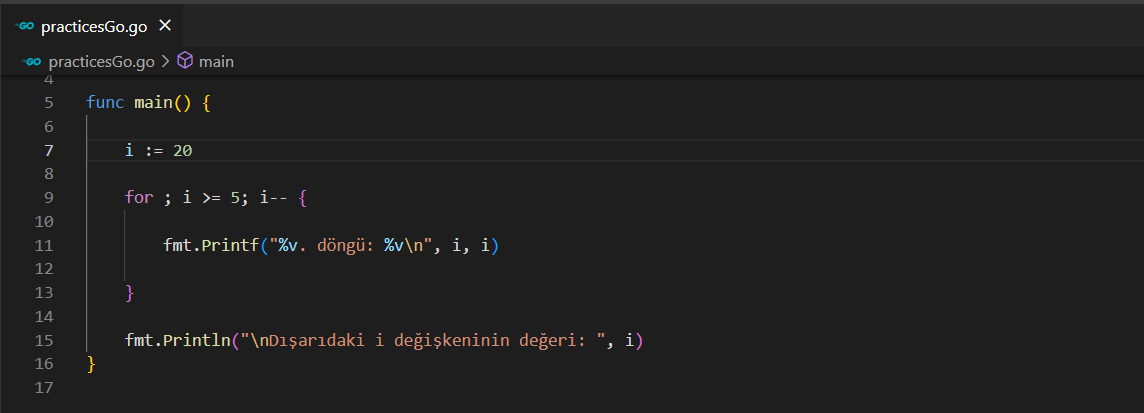Click the Go file icon in the editor tab

[x=25, y=26]
